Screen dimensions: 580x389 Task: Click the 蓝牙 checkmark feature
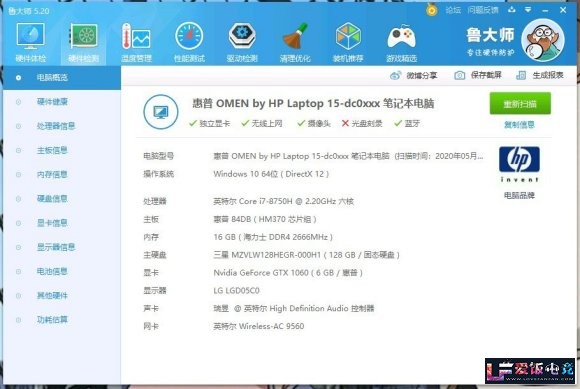[x=407, y=123]
